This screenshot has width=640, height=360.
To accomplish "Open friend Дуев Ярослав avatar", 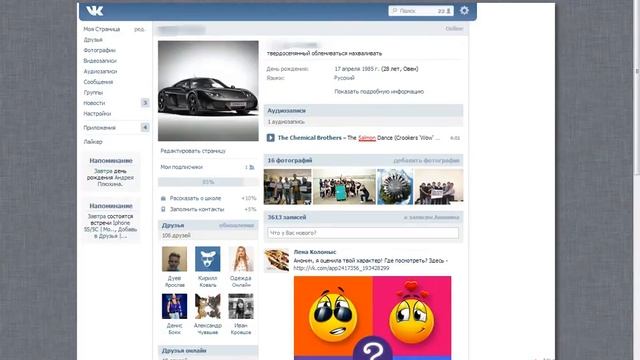I will click(x=174, y=259).
